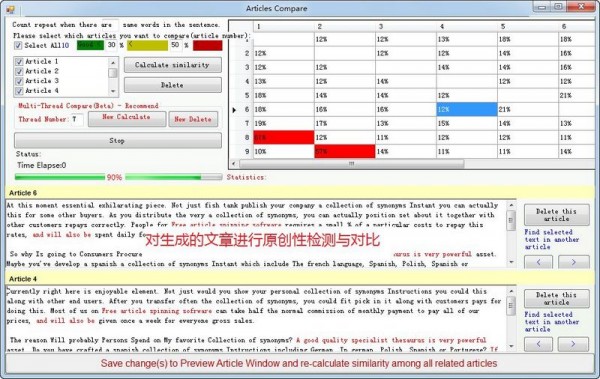Go to next match in Article 6 panel
The height and width of the screenshot is (379, 600).
573,262
